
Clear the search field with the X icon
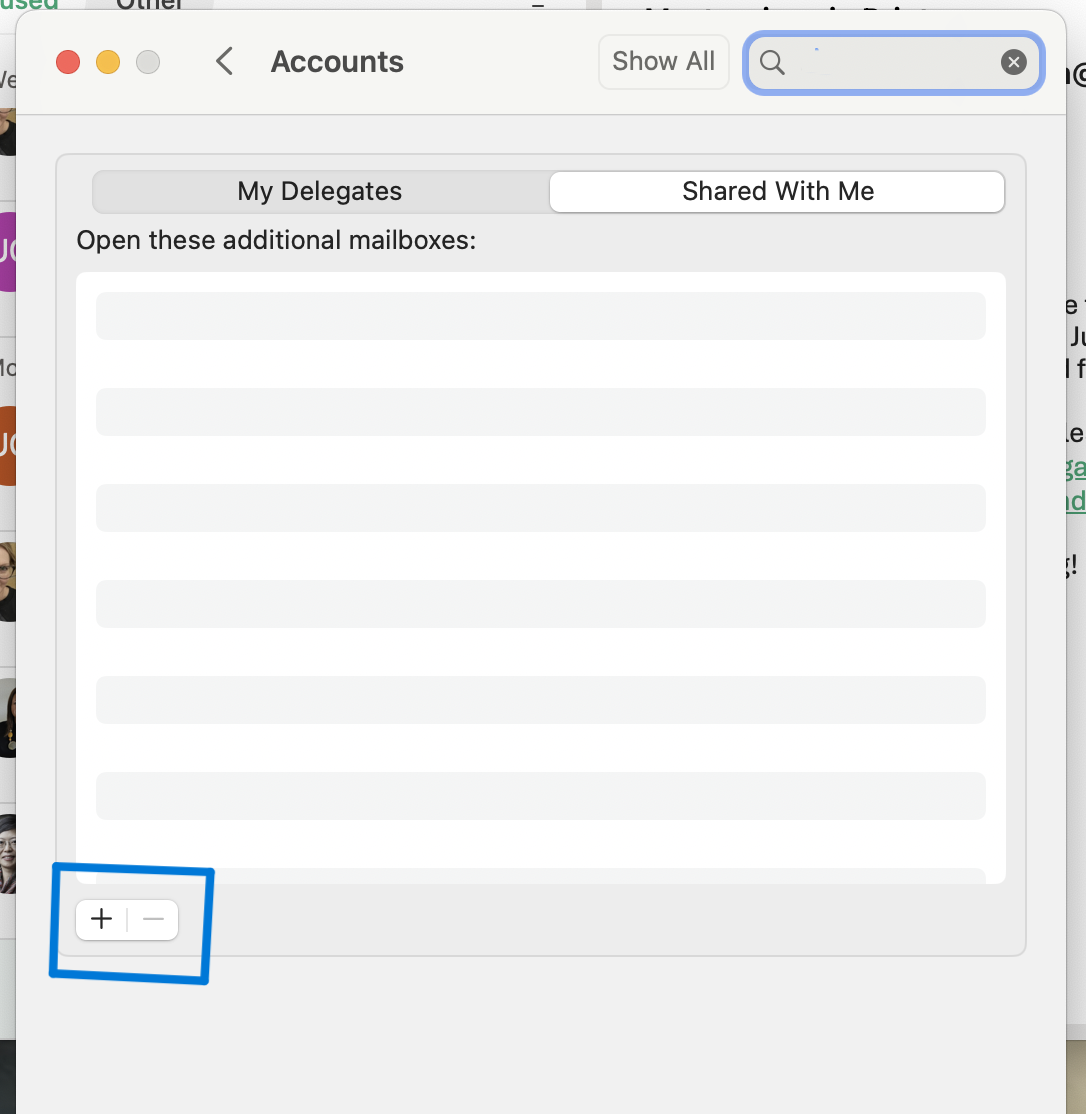[1014, 63]
